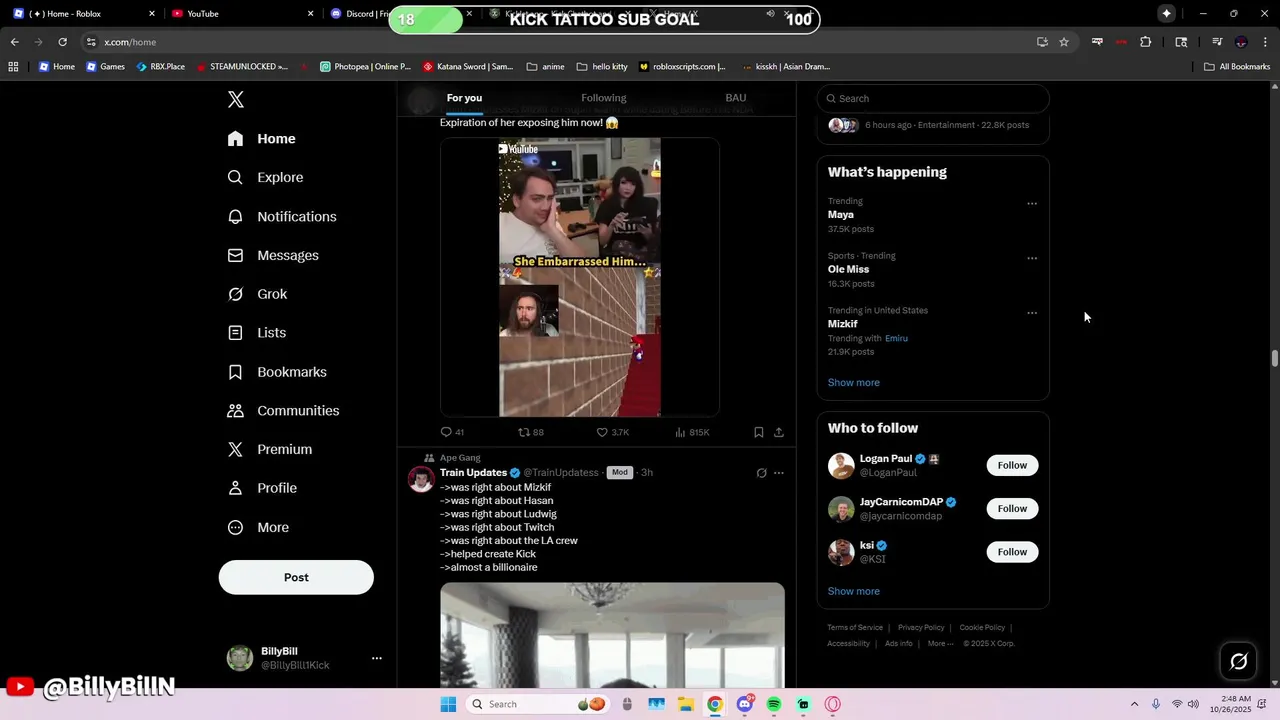Open the Ads info footer link
The image size is (1280, 720).
[898, 644]
